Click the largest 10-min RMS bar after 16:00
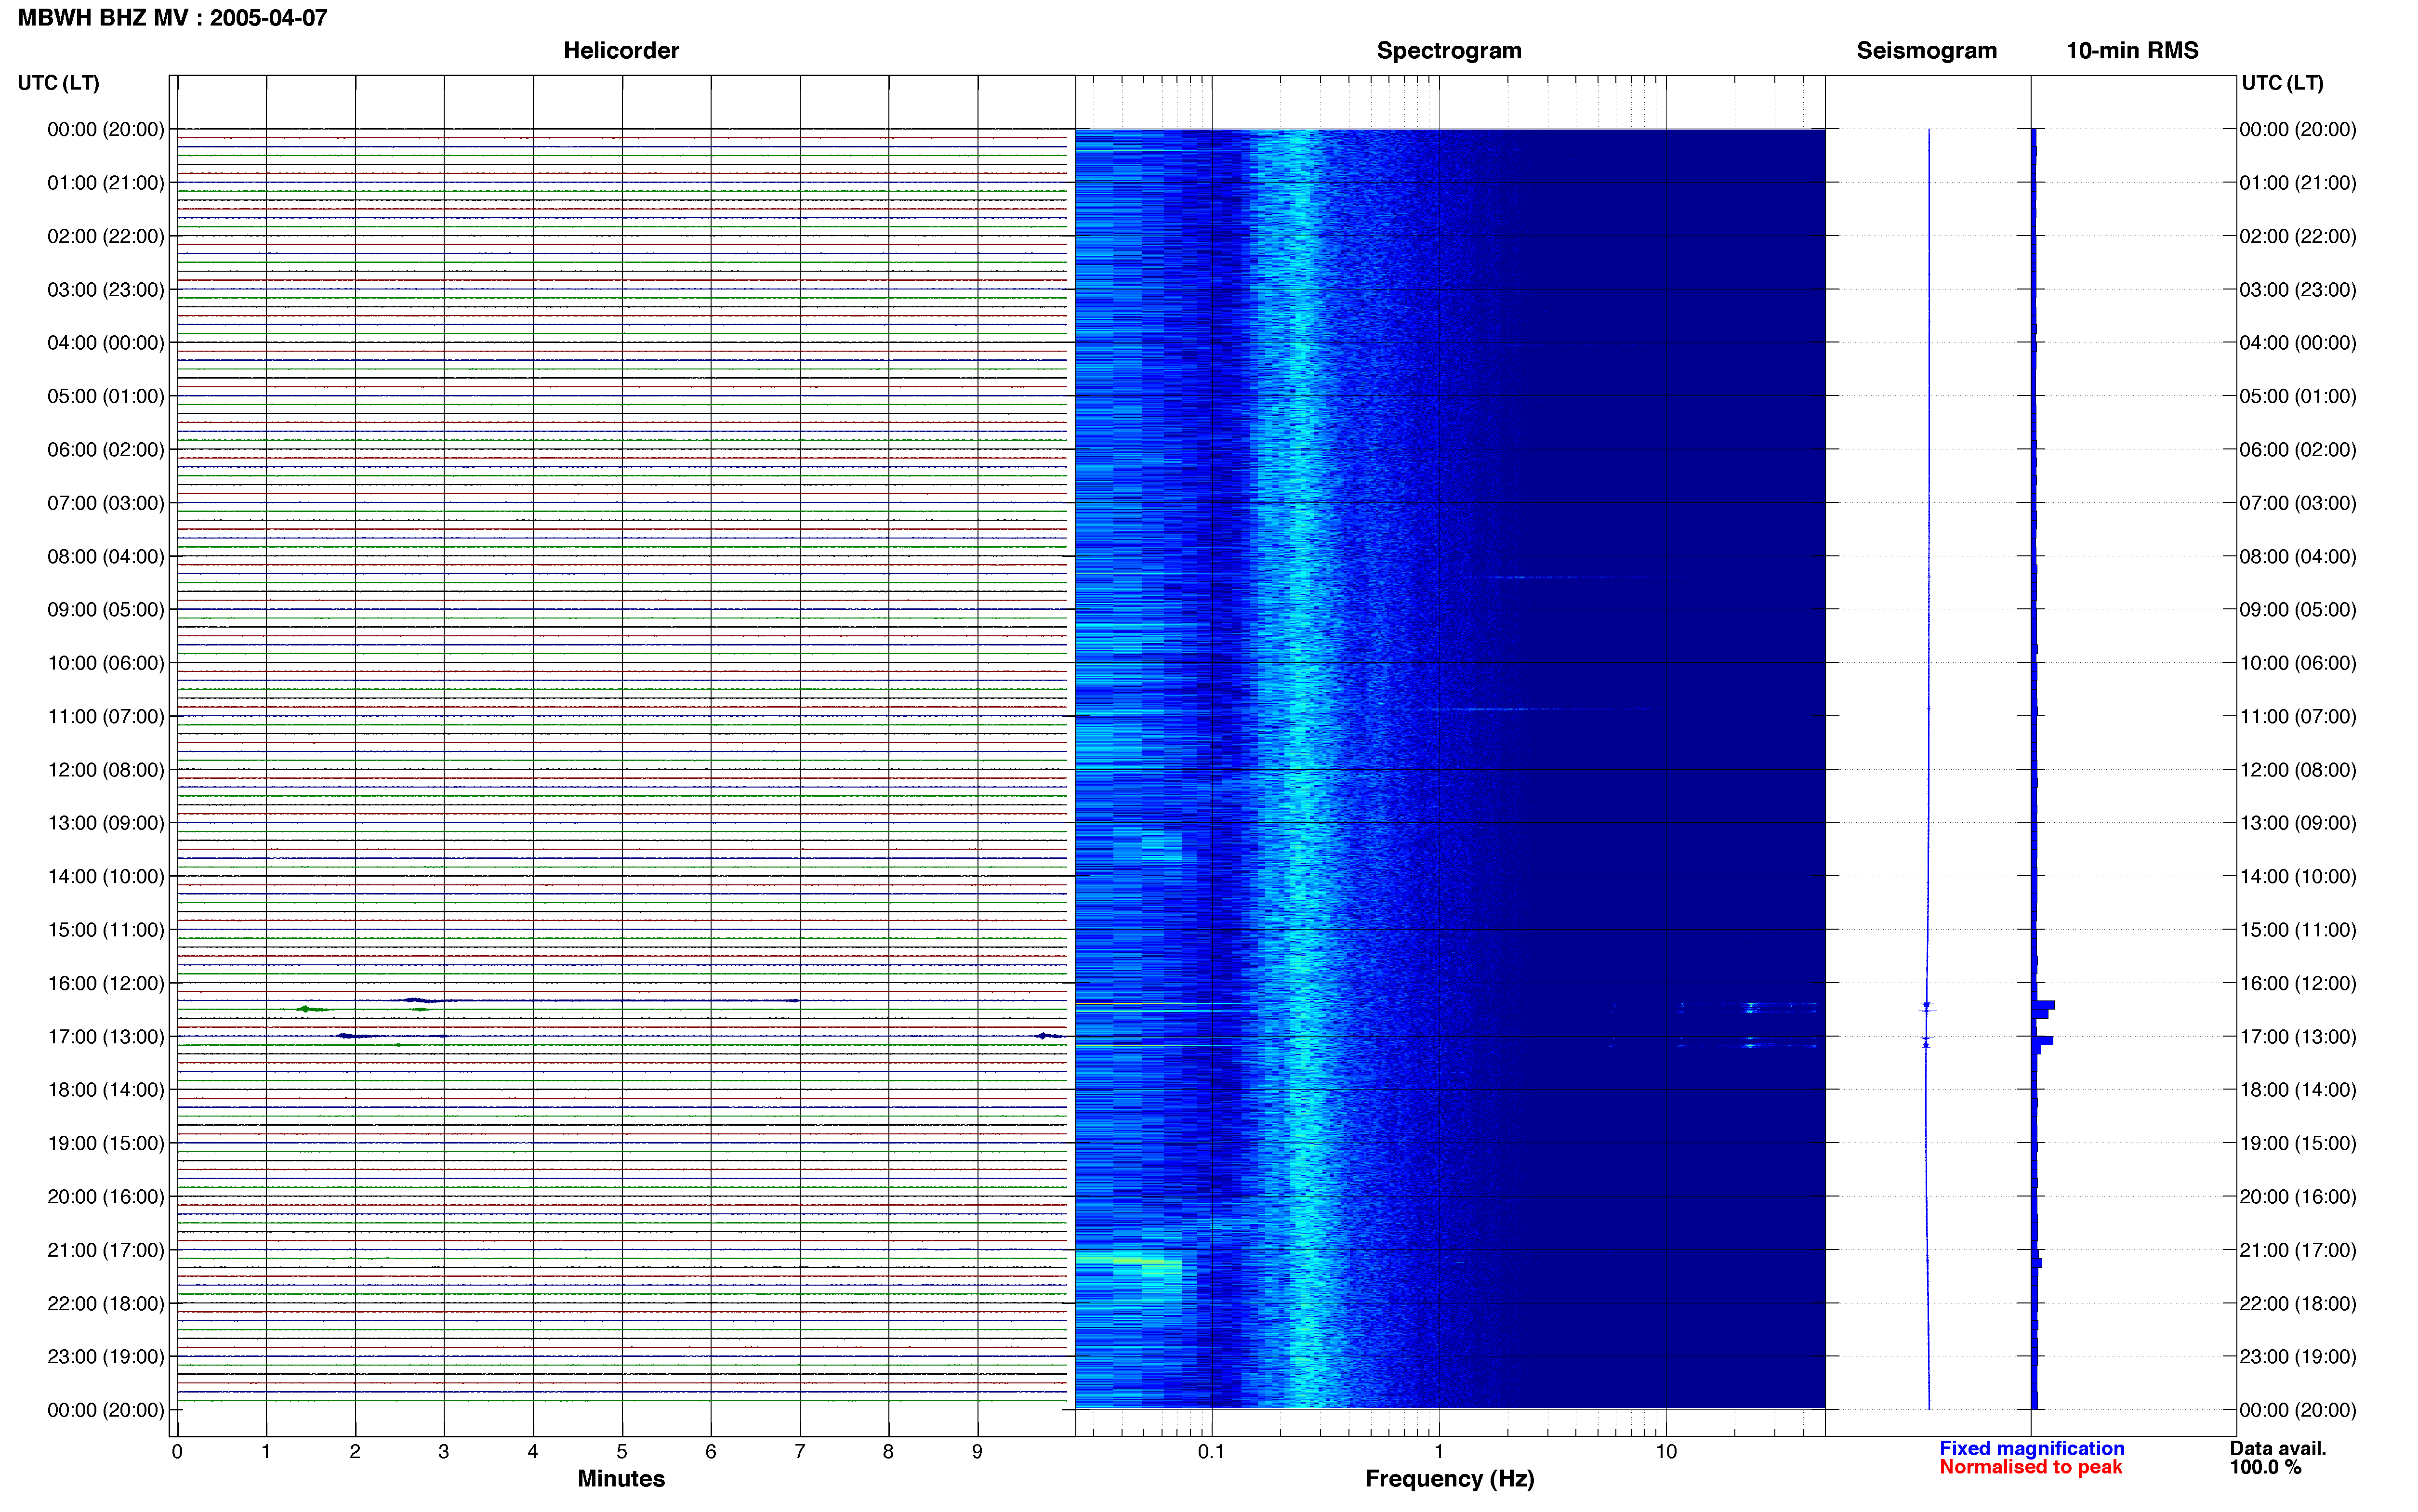Screen dimensions: 2418x1512 [x=2043, y=1005]
